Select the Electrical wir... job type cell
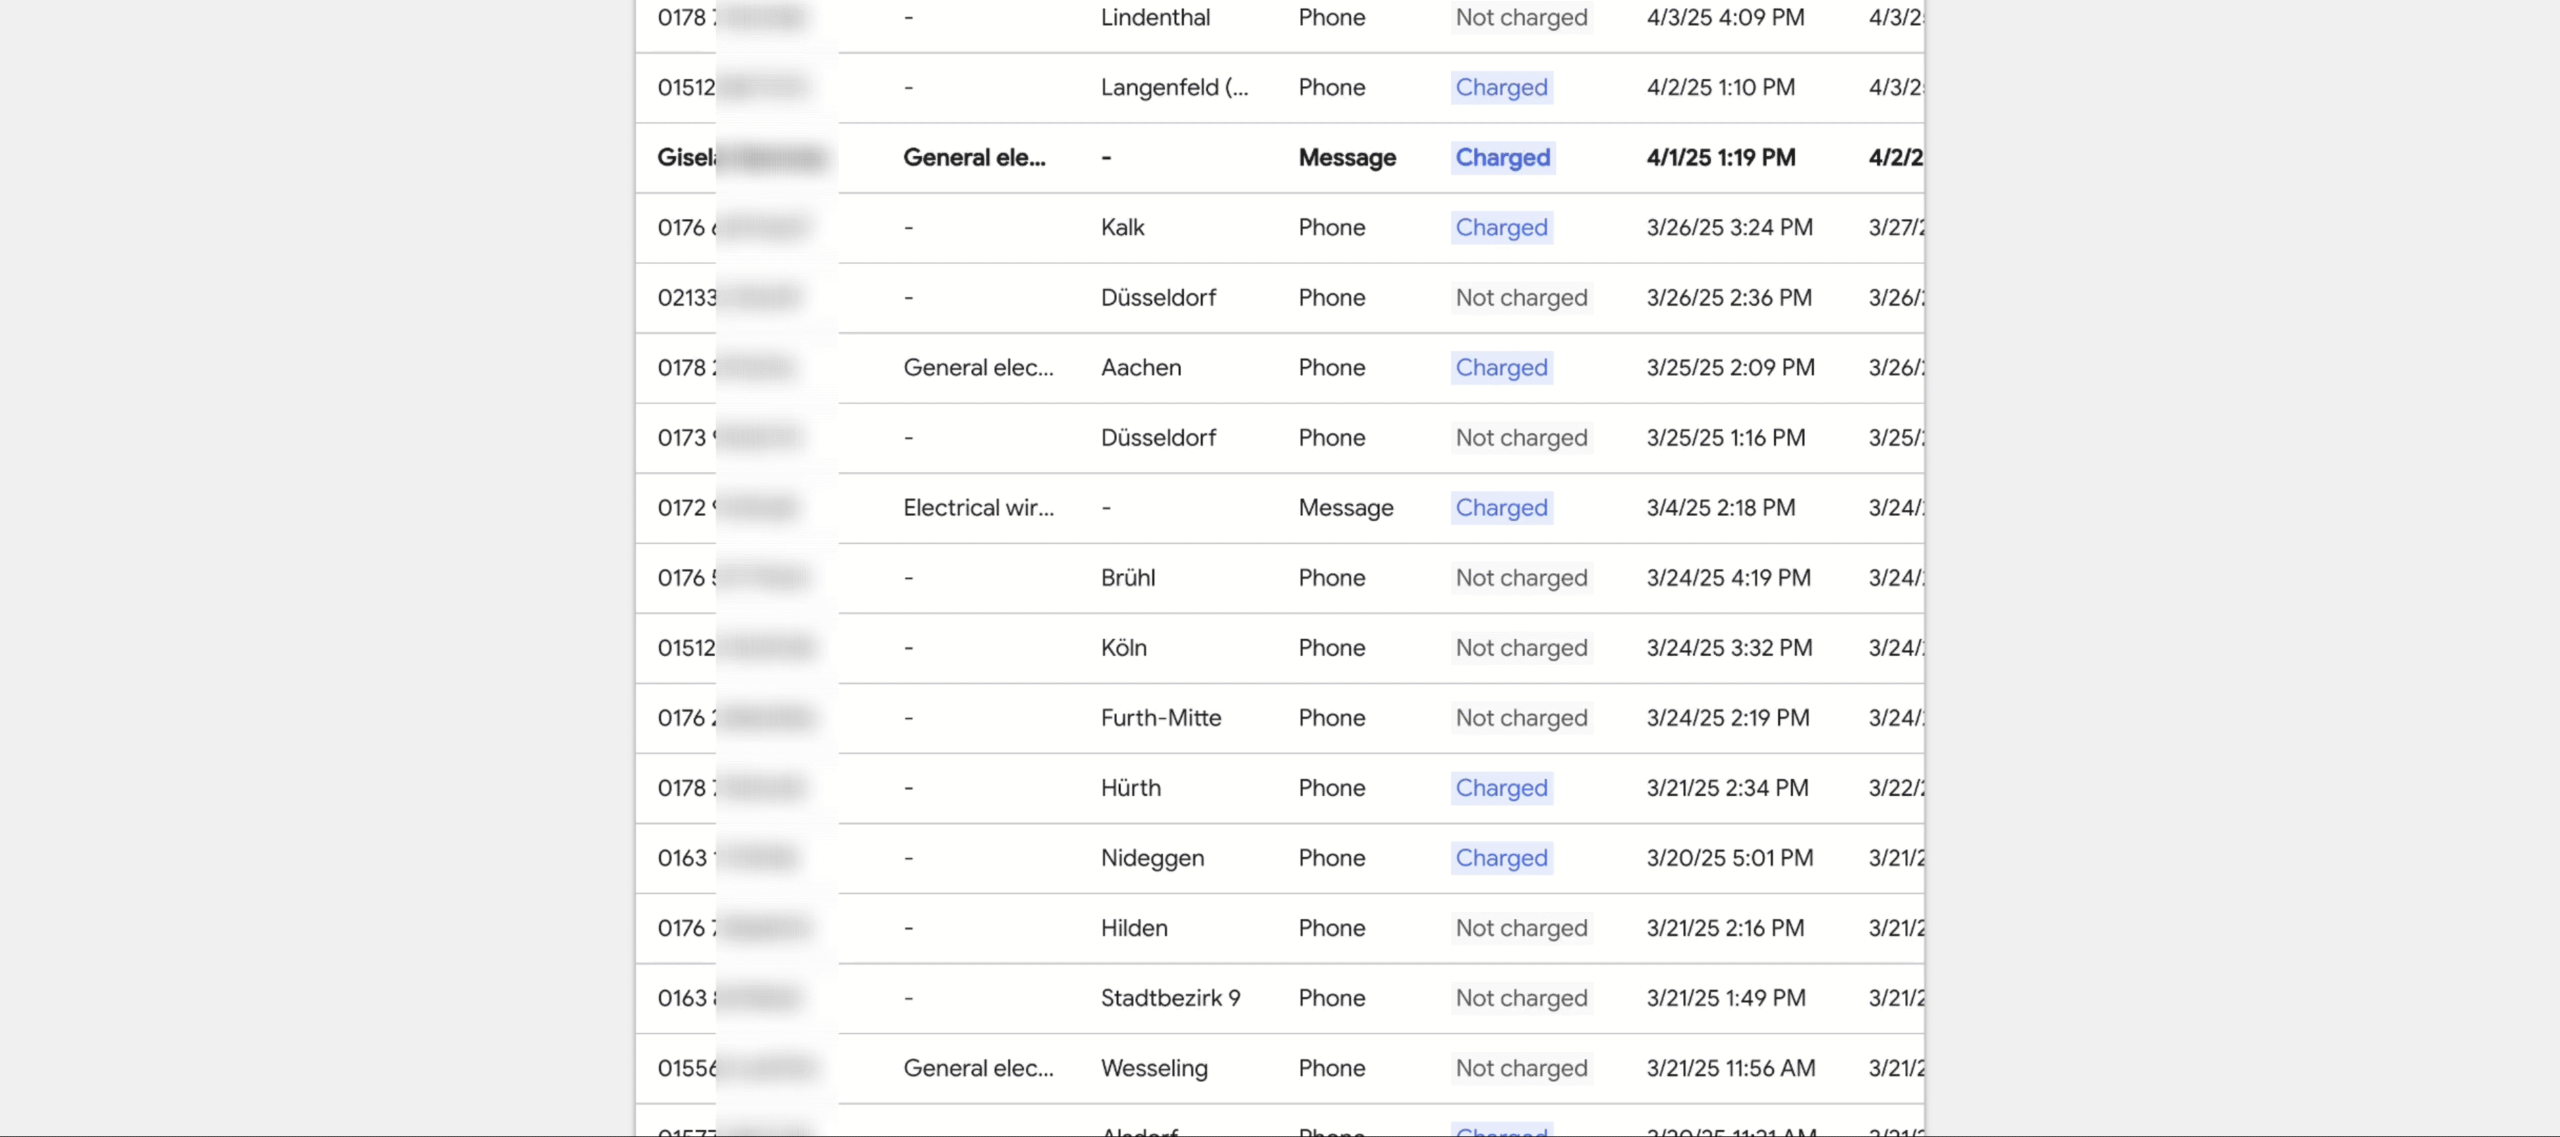Image resolution: width=2560 pixels, height=1137 pixels. click(x=978, y=508)
